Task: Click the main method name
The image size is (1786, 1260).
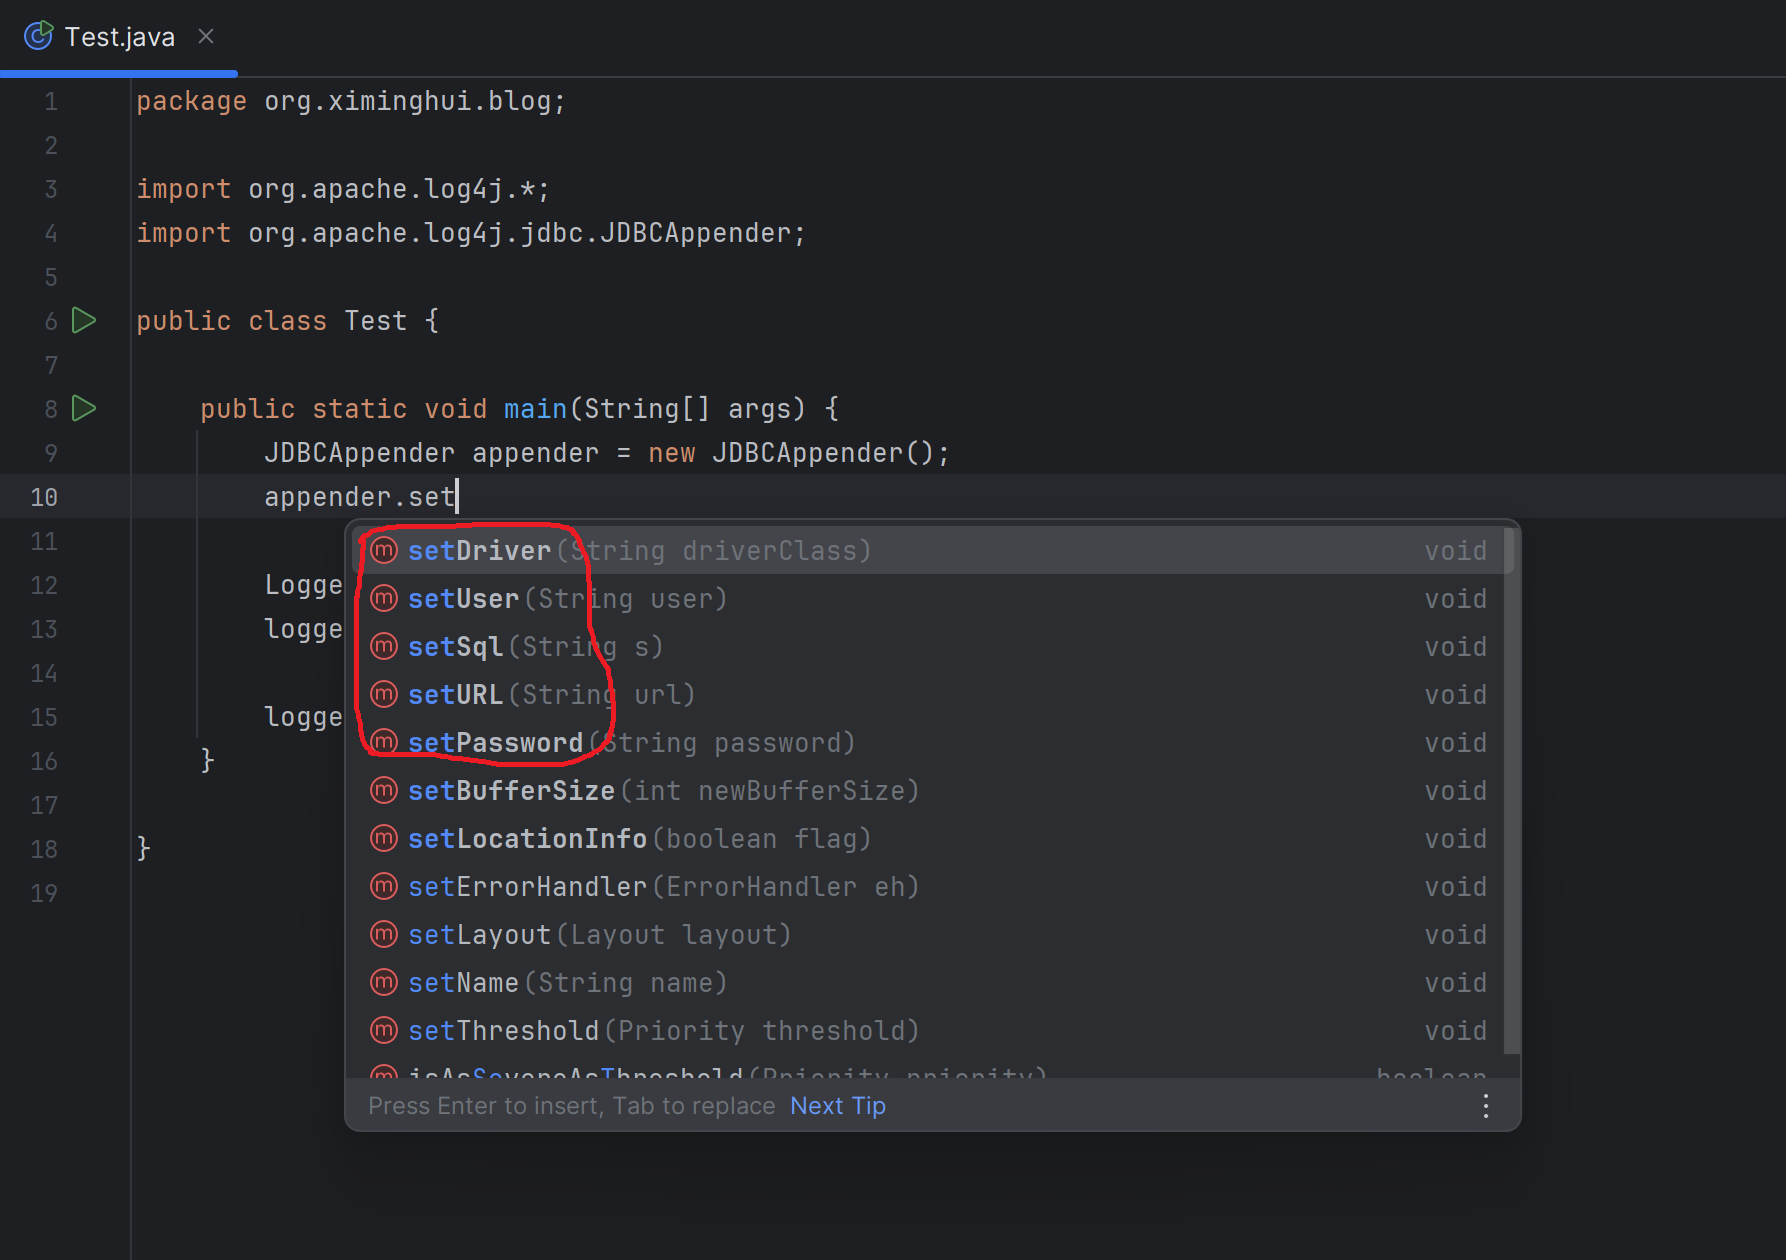Action: coord(536,409)
